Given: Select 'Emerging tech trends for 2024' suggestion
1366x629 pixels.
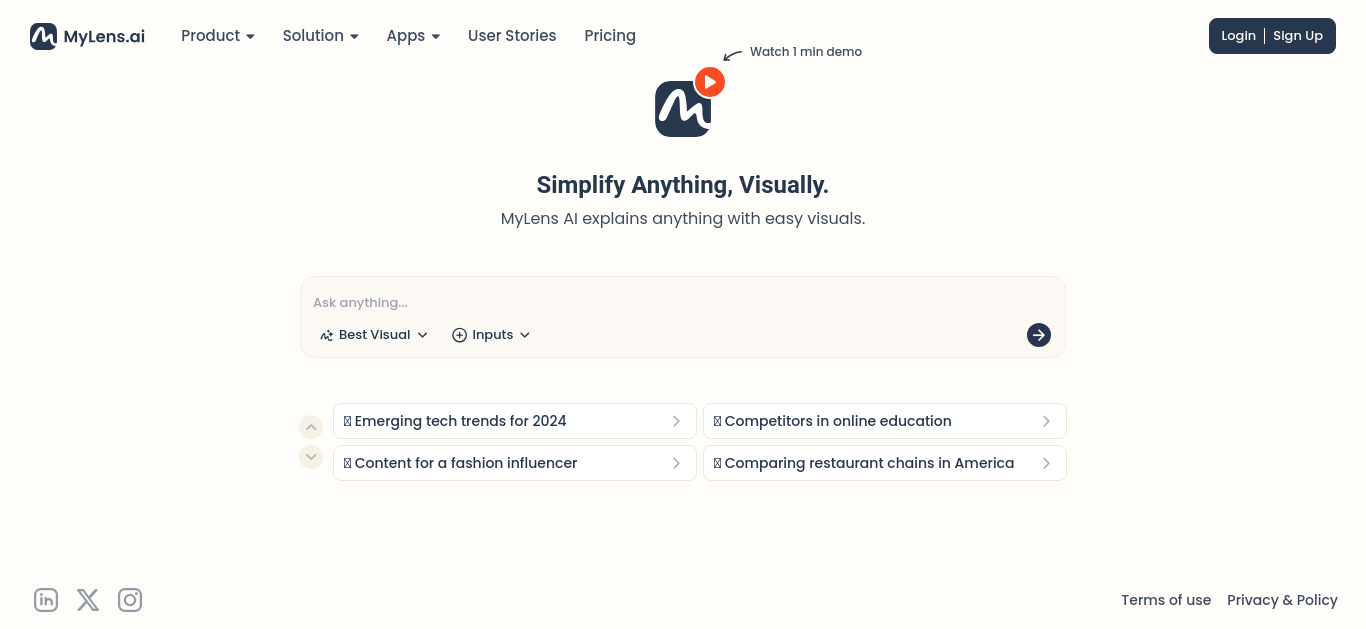Looking at the screenshot, I should click(x=514, y=421).
